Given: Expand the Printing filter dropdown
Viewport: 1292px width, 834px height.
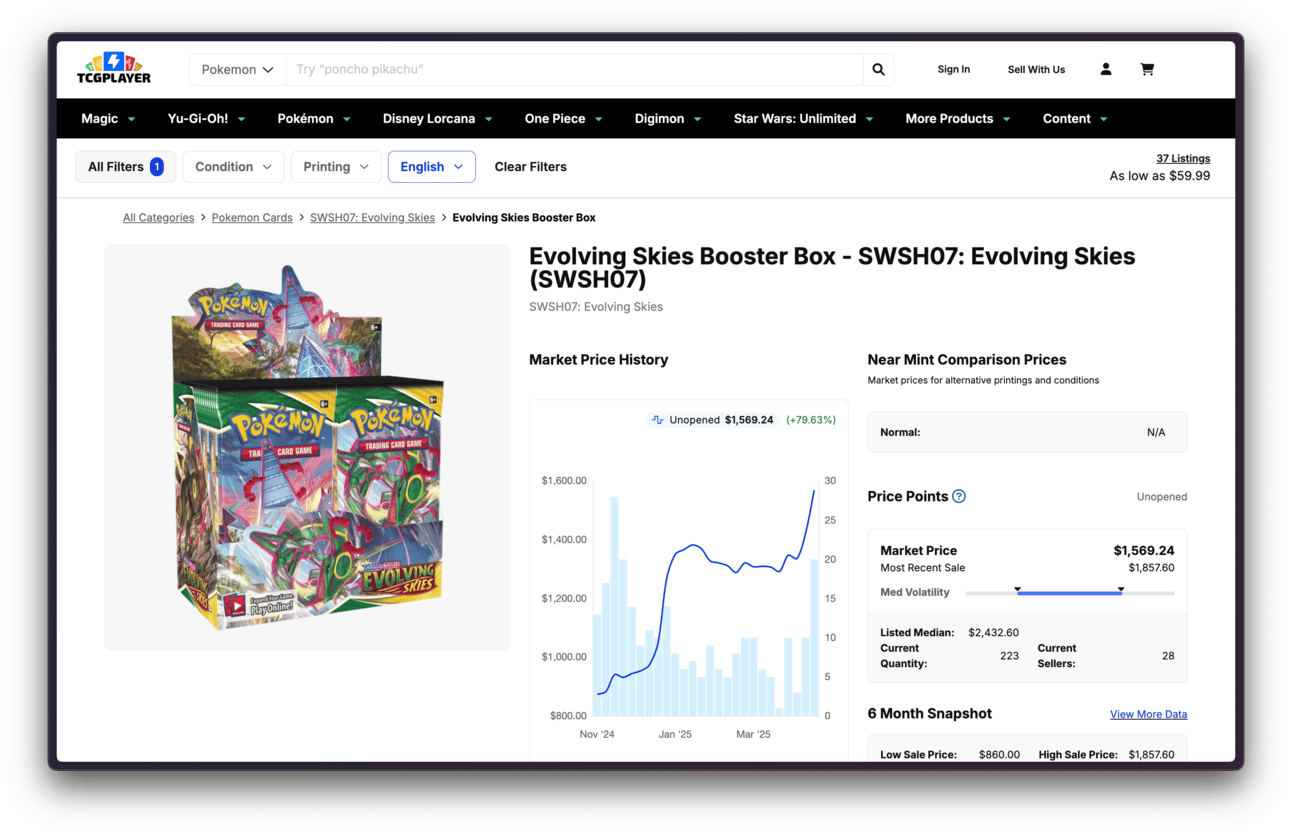Looking at the screenshot, I should tap(336, 167).
